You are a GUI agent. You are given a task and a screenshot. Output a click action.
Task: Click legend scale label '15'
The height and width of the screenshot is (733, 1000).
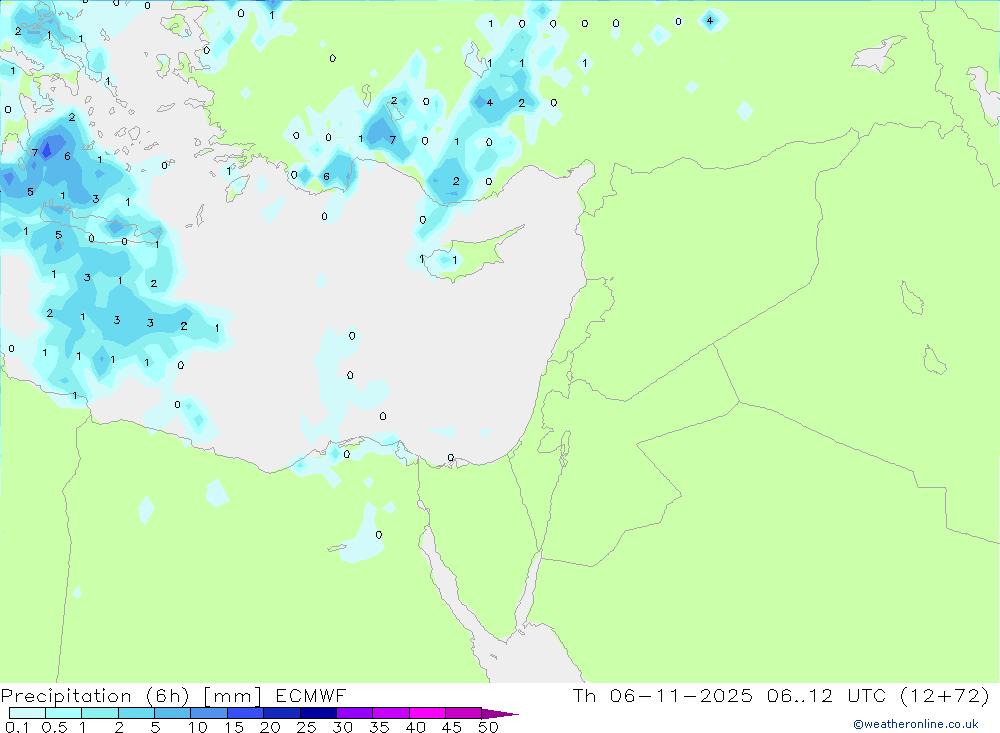(234, 727)
